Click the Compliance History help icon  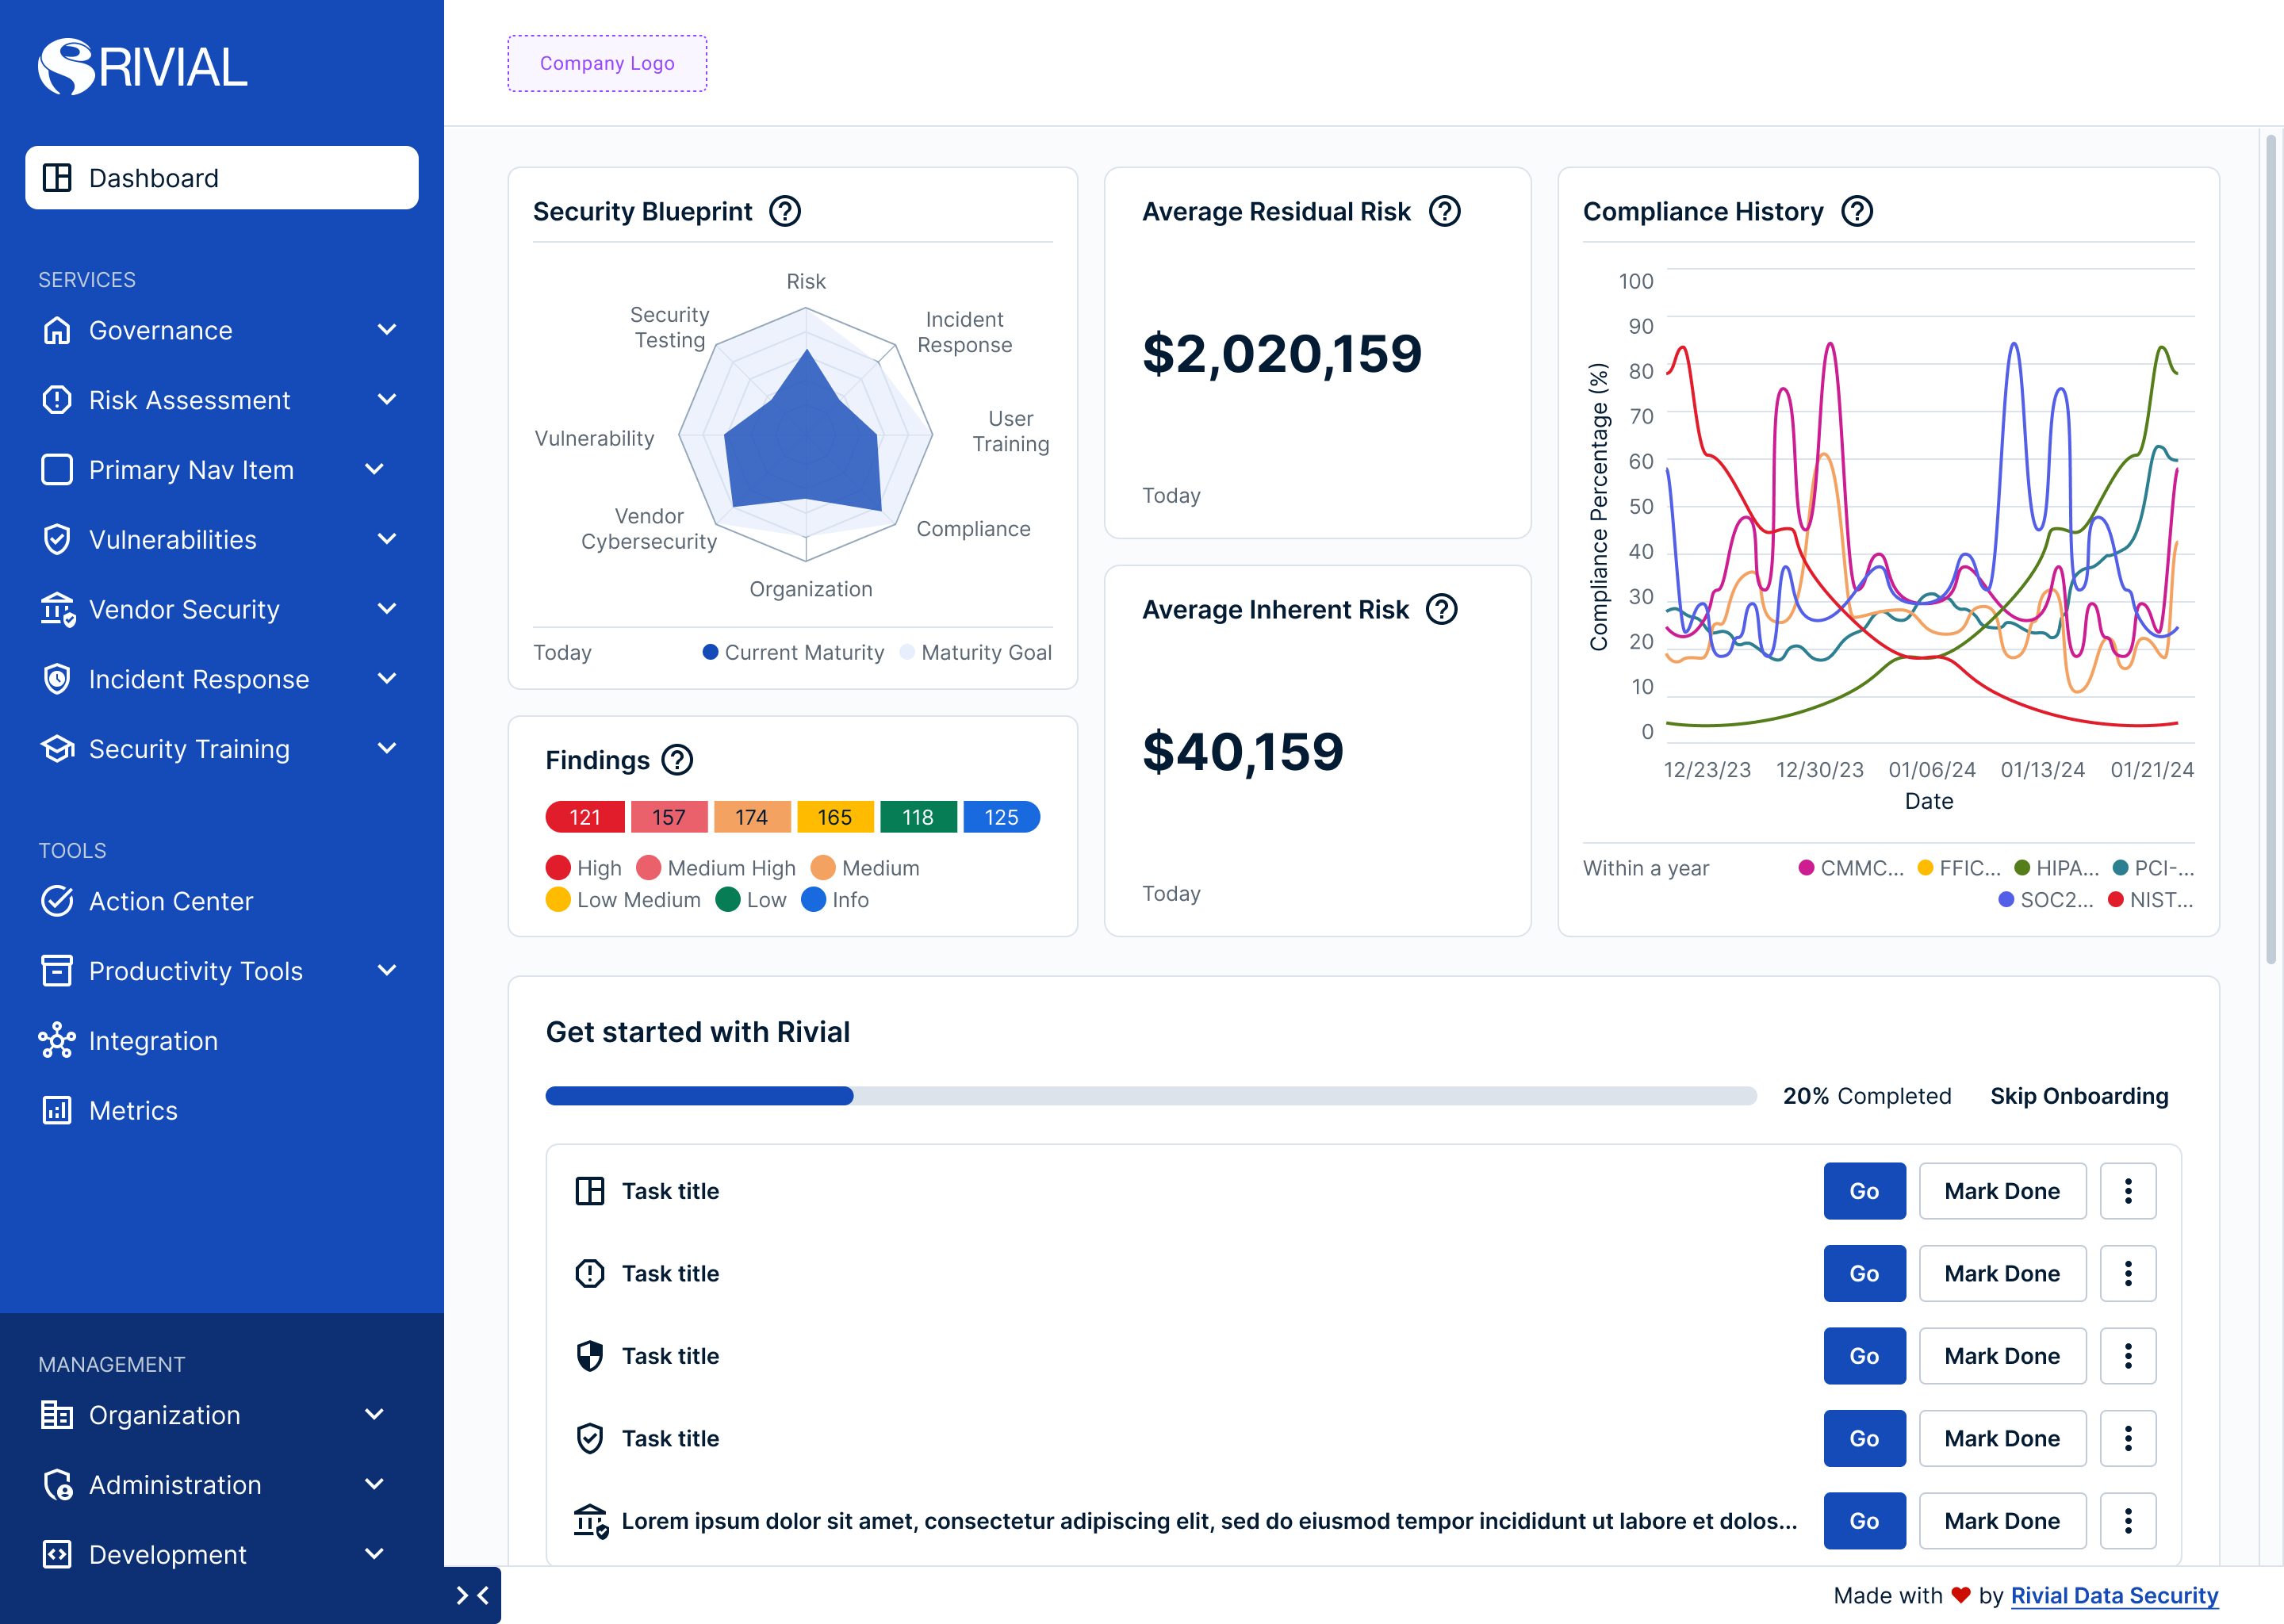pos(1857,212)
